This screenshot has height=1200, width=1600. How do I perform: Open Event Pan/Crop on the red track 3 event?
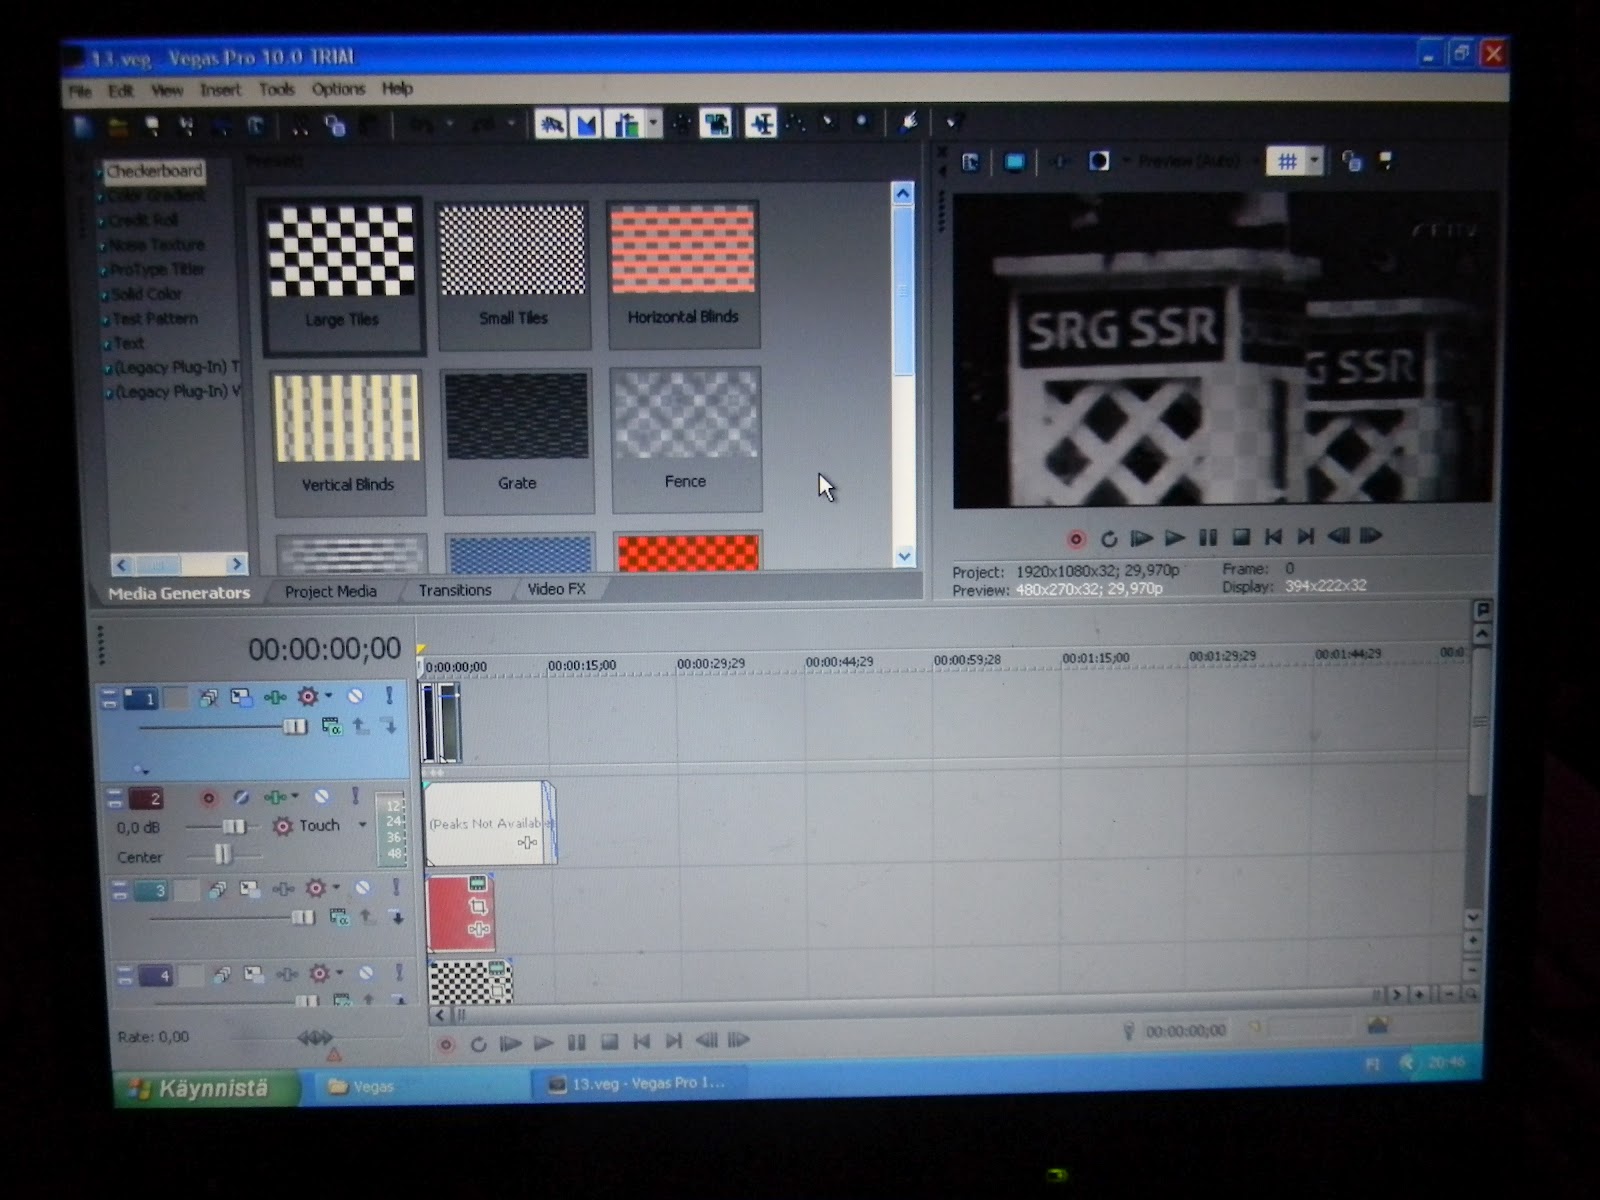(x=478, y=906)
